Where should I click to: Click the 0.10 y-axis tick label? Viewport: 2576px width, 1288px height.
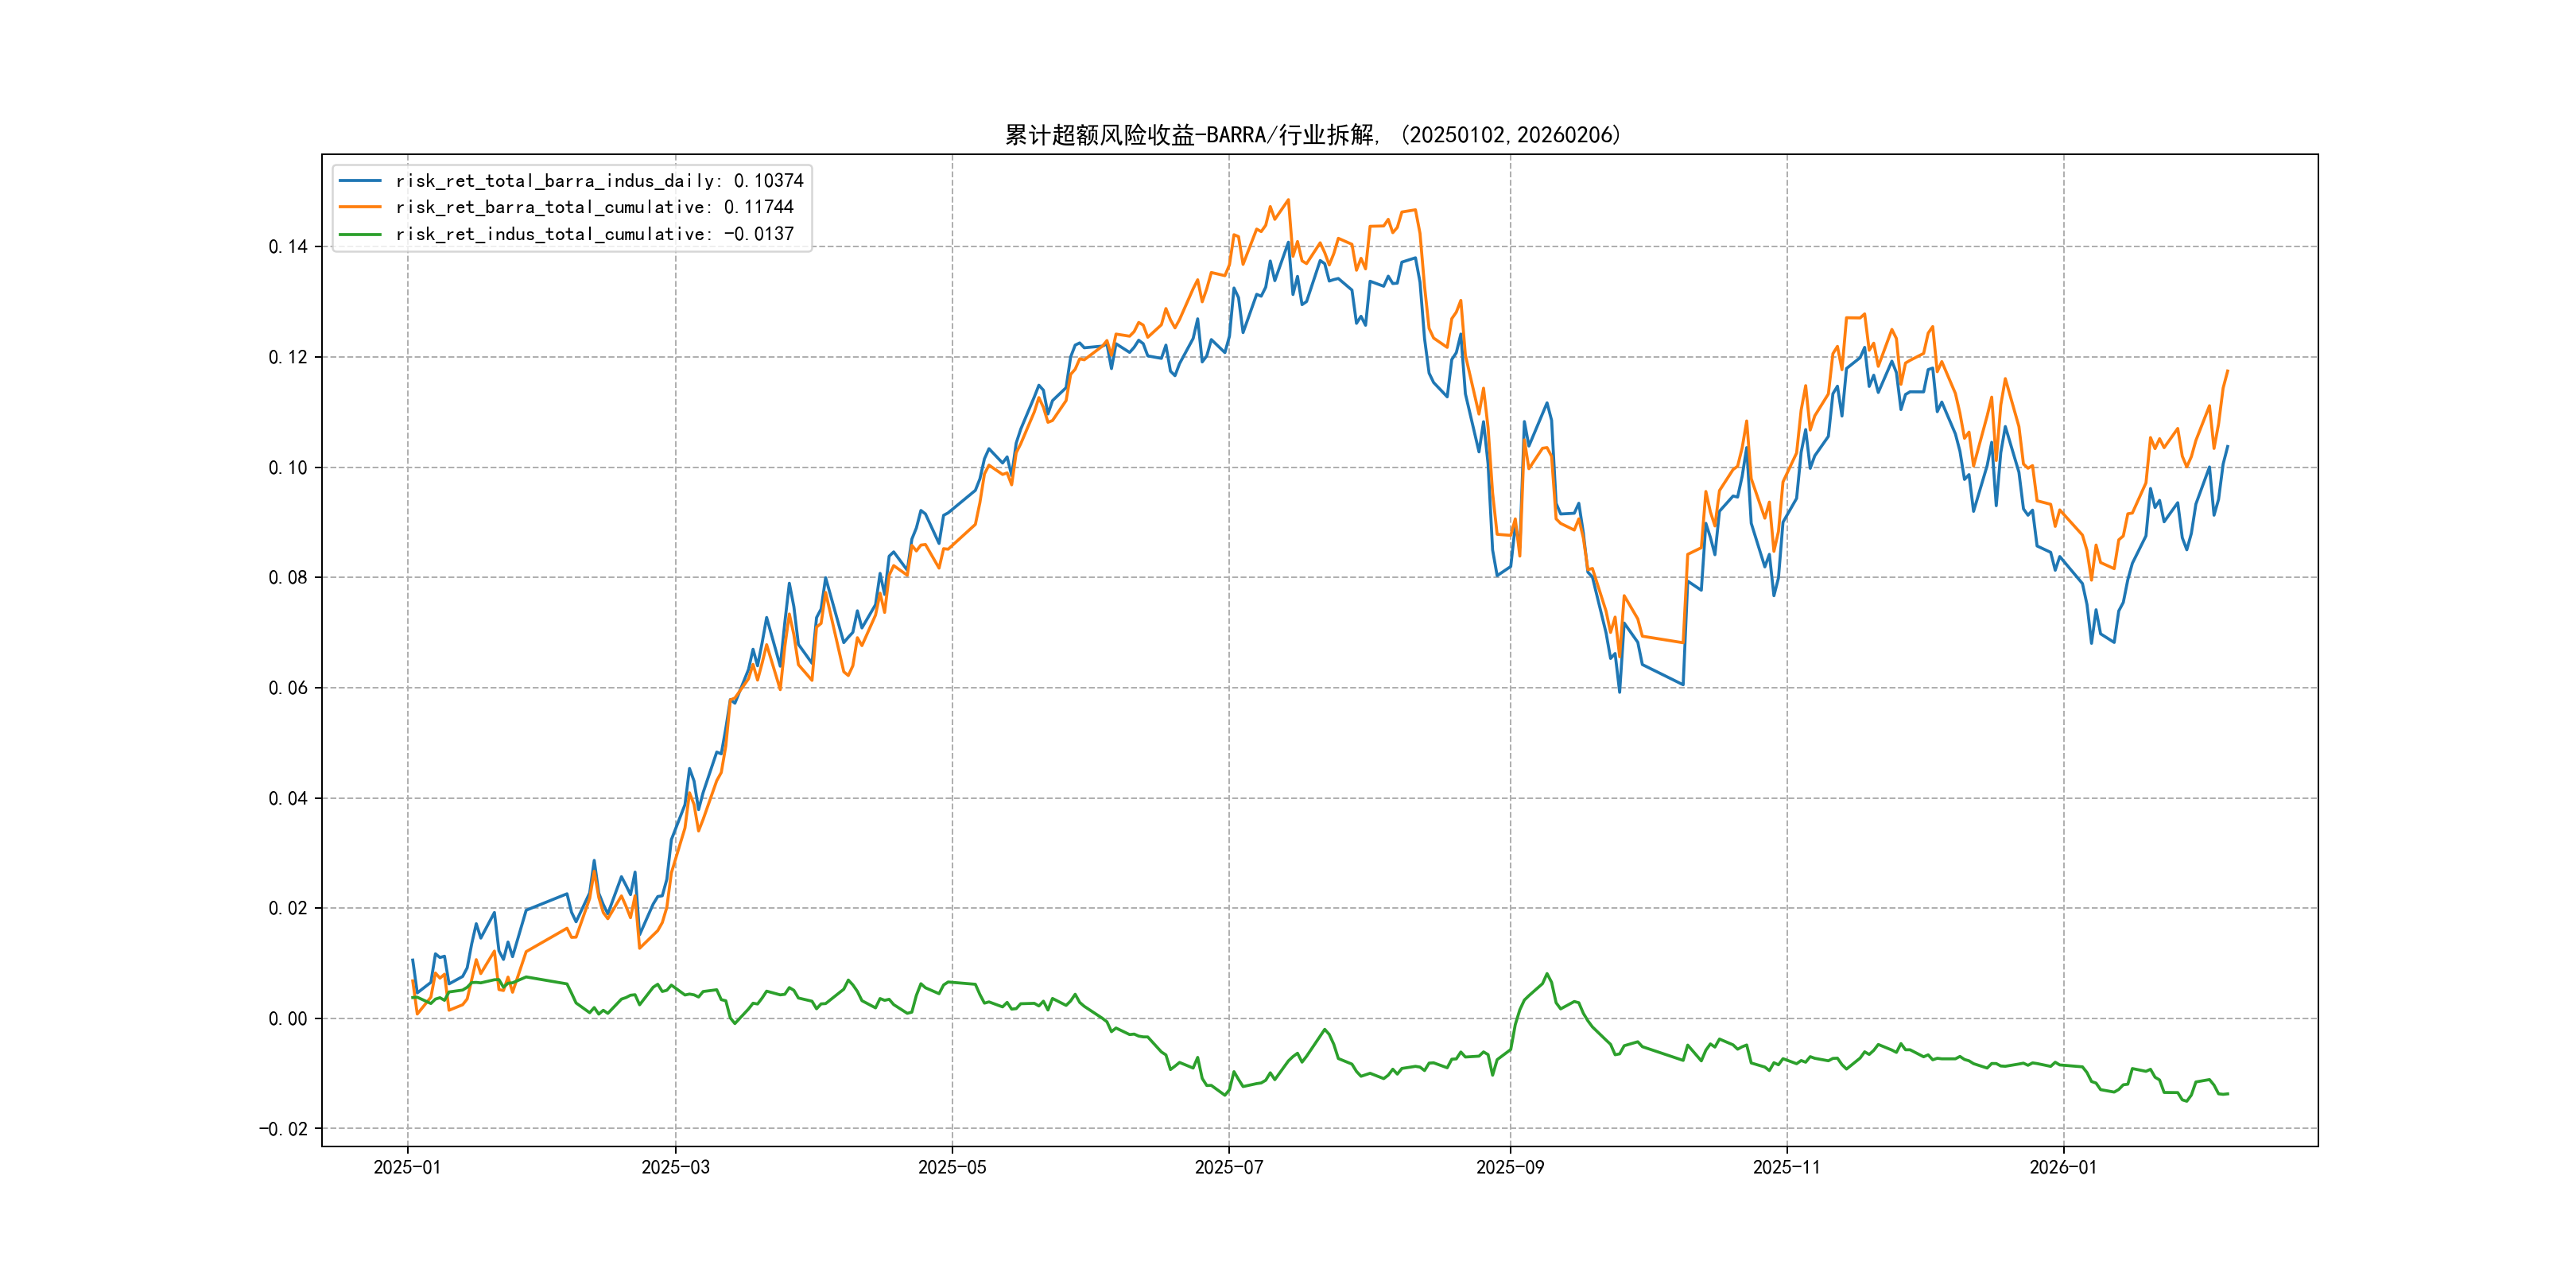tap(288, 468)
